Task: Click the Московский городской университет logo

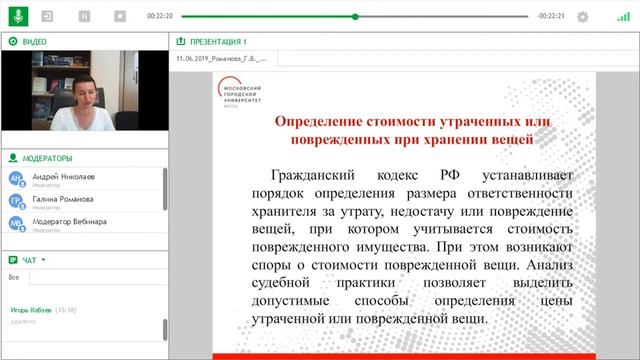Action: (240, 92)
